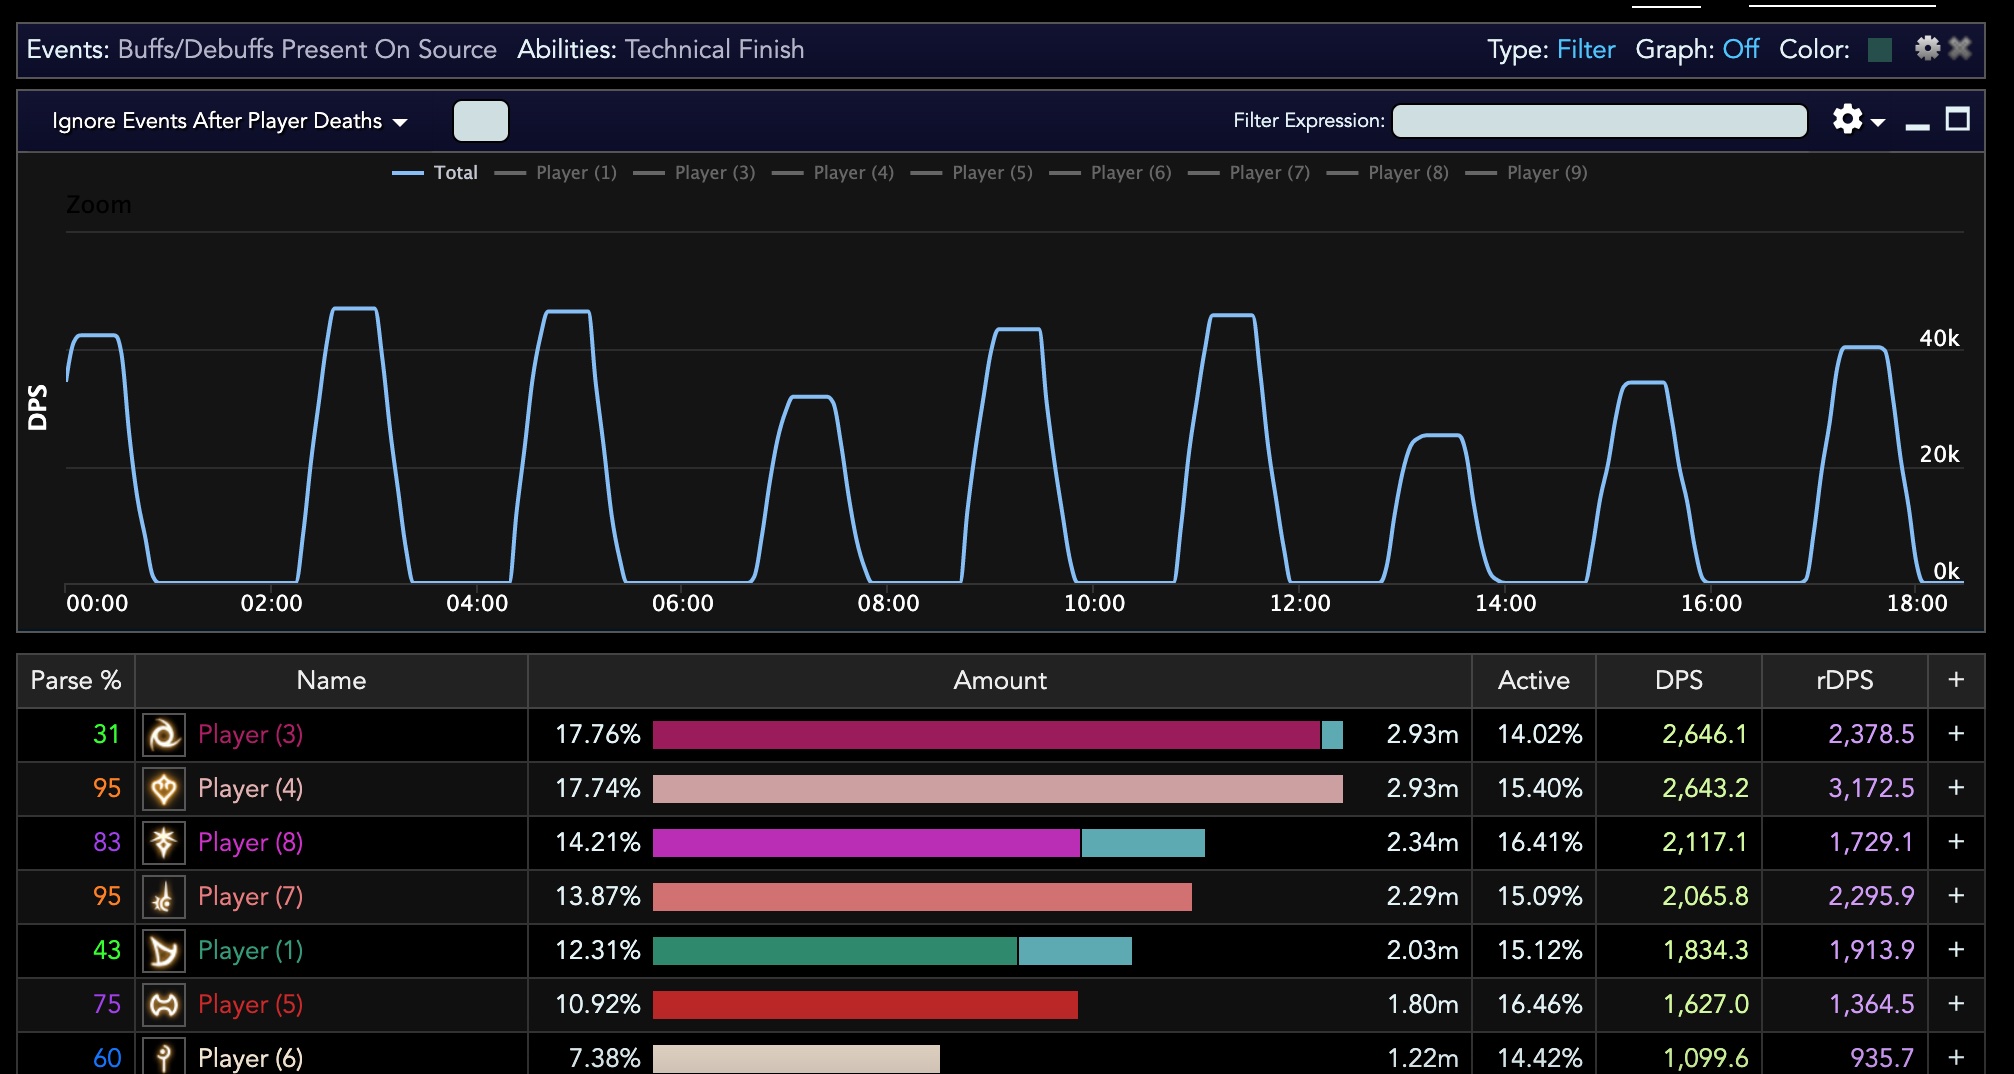This screenshot has width=2014, height=1074.
Task: Sort table by Name column
Action: 331,680
